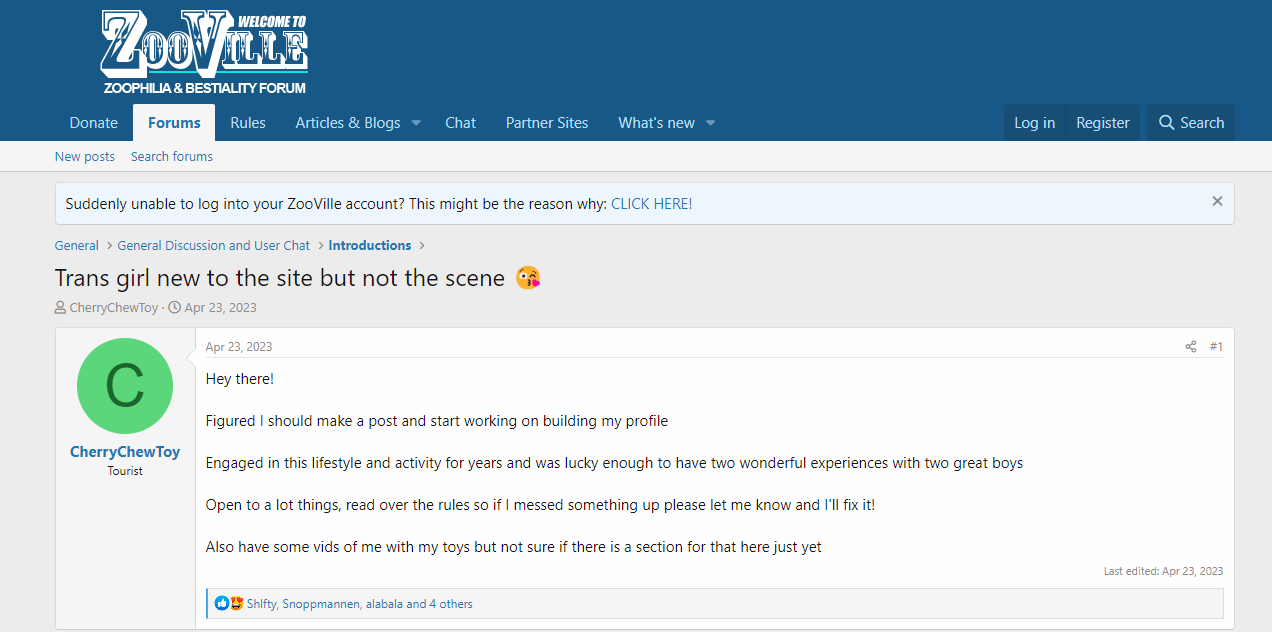Click the user icon beside thread author name
The height and width of the screenshot is (632, 1272).
point(60,308)
